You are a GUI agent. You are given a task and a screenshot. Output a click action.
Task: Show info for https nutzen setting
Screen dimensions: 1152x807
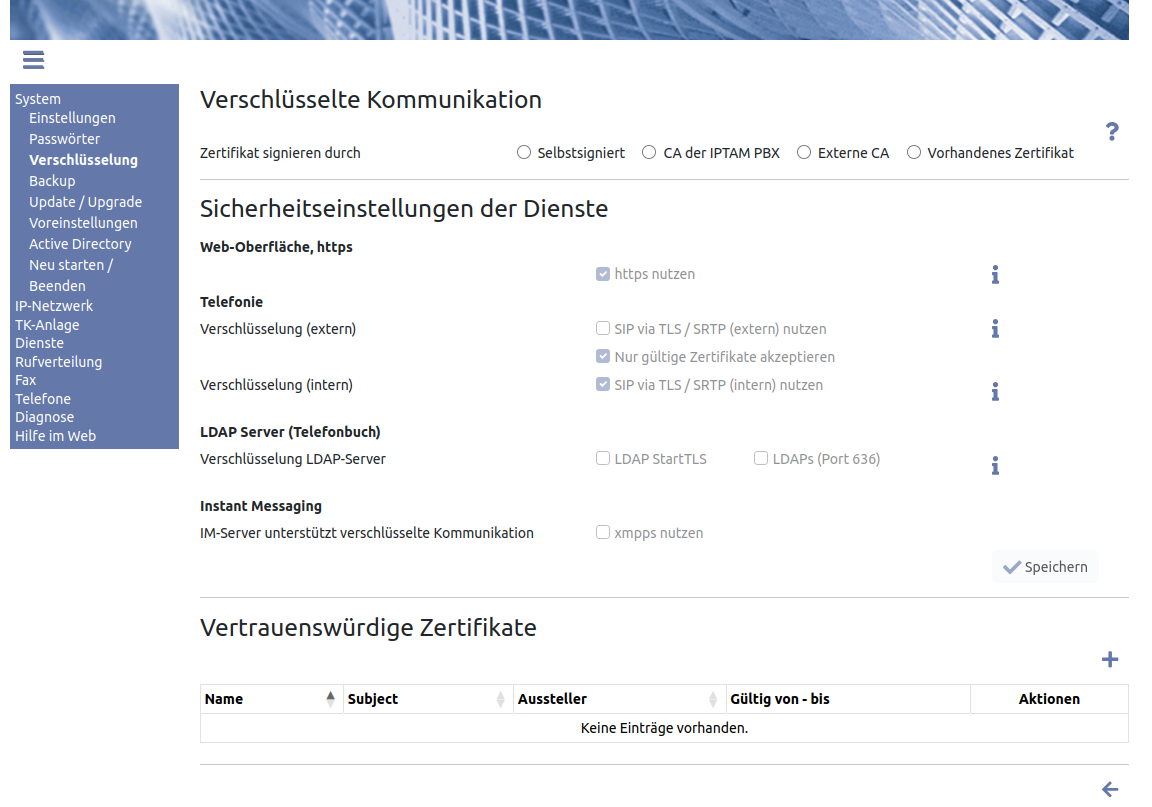pyautogui.click(x=995, y=275)
